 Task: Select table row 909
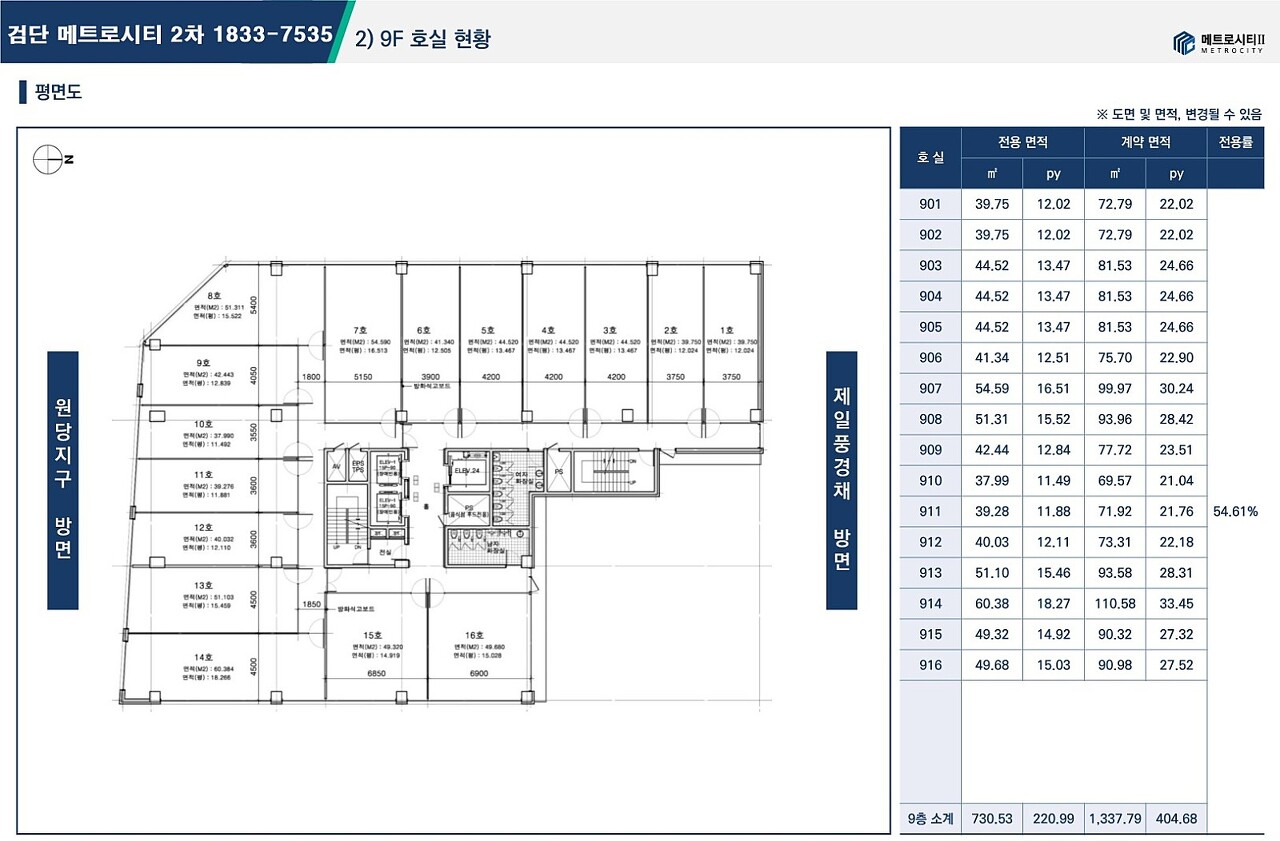pos(1053,450)
